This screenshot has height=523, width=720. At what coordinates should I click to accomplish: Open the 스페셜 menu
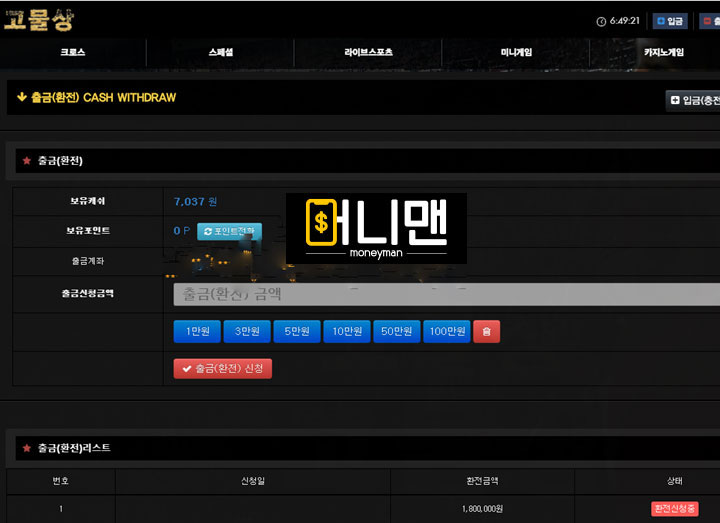[x=220, y=53]
